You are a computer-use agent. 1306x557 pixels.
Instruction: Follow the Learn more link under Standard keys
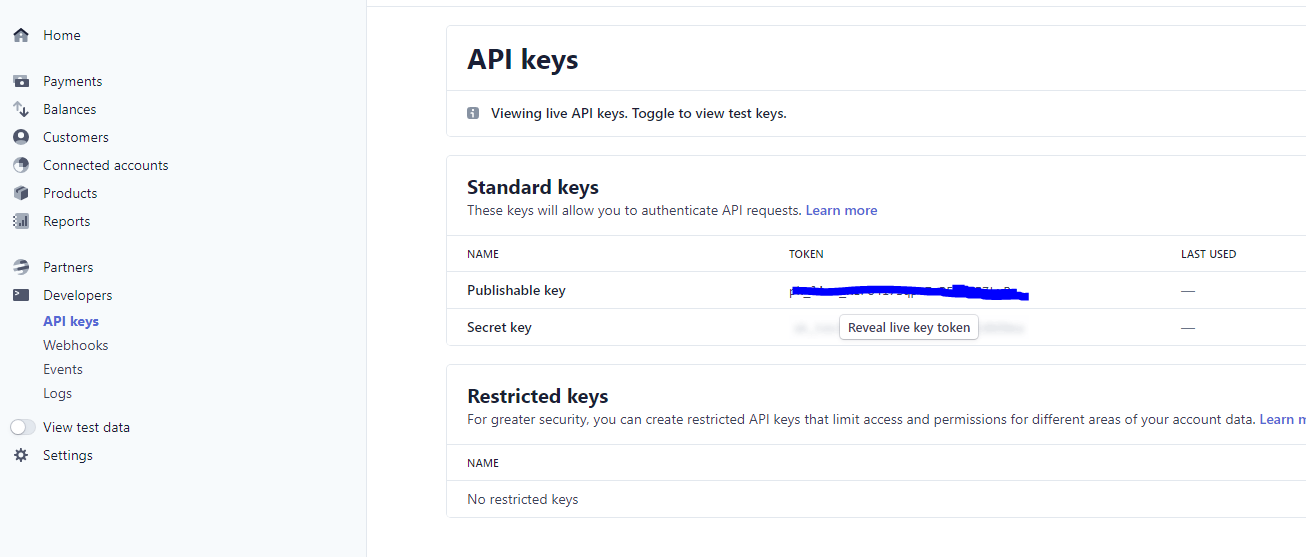pyautogui.click(x=841, y=210)
